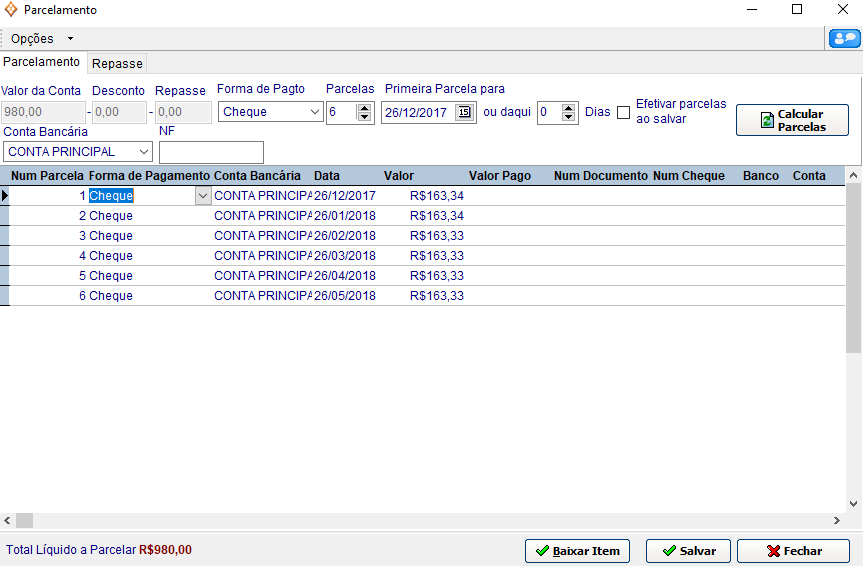The width and height of the screenshot is (863, 566).
Task: Click Fechar to close the form
Action: [793, 551]
